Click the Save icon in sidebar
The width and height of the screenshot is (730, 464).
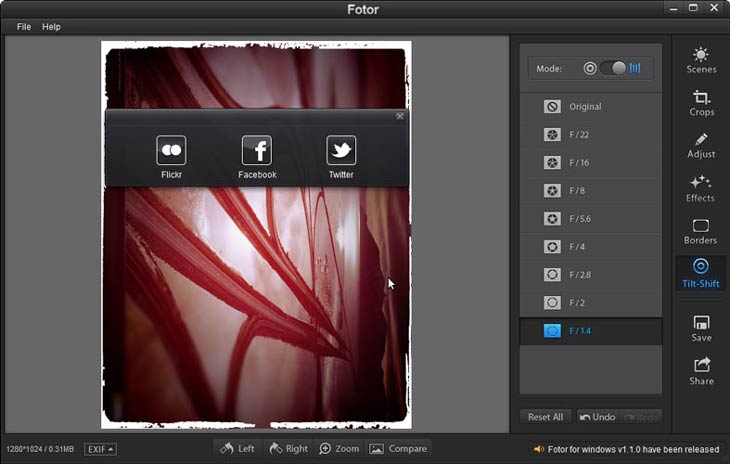(x=701, y=328)
